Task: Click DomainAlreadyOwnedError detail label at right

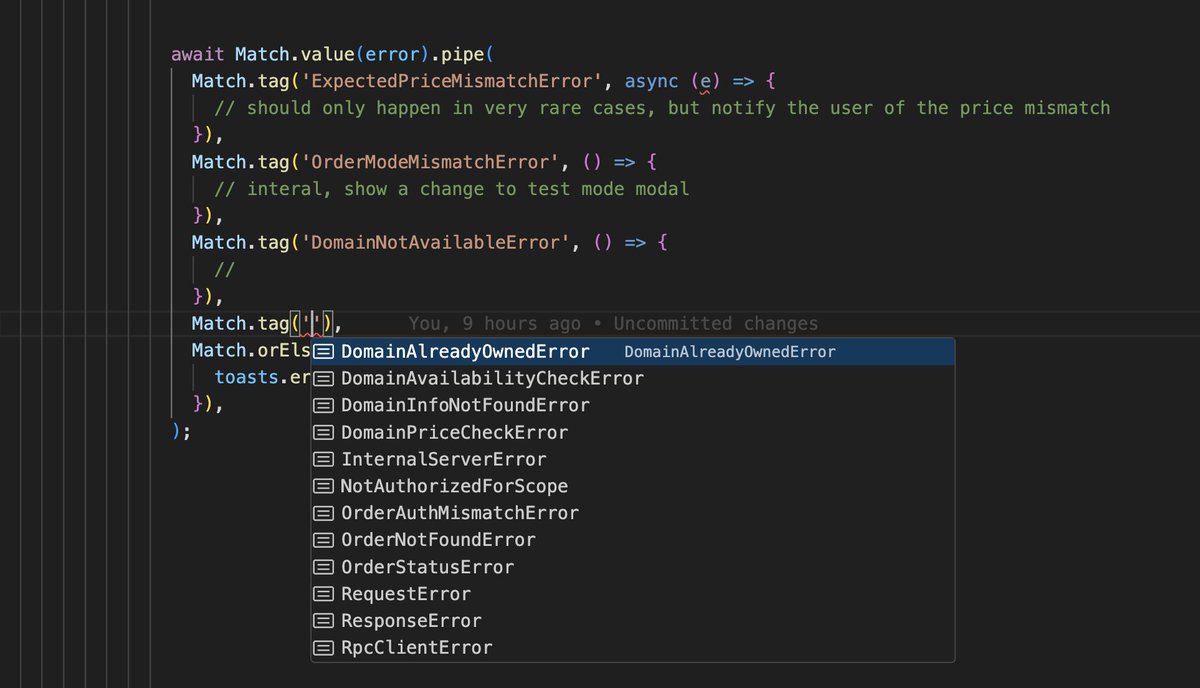Action: click(730, 352)
